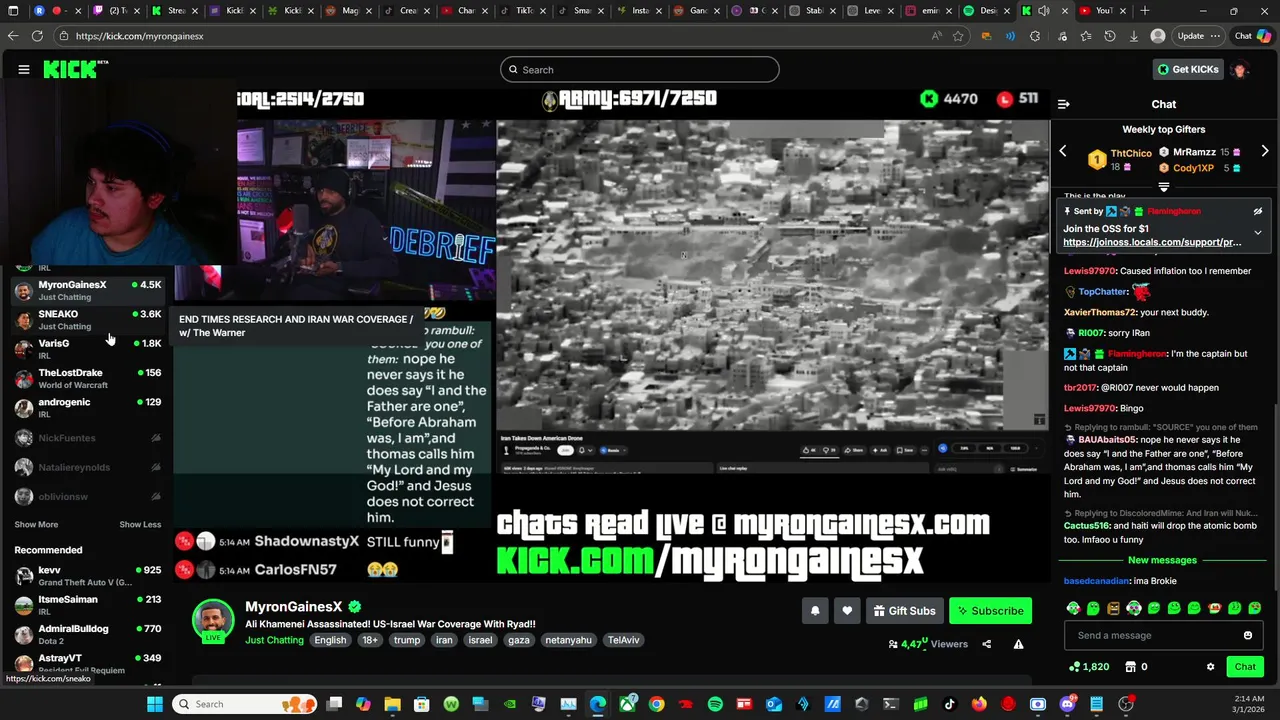Hide the pinned message with eye-slash icon

[1258, 212]
